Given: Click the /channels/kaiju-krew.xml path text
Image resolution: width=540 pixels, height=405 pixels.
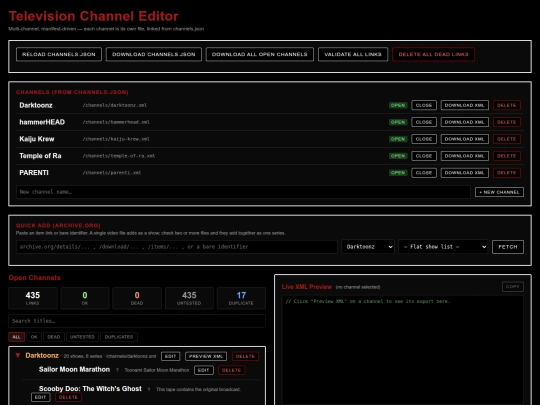Looking at the screenshot, I should click(x=116, y=139).
